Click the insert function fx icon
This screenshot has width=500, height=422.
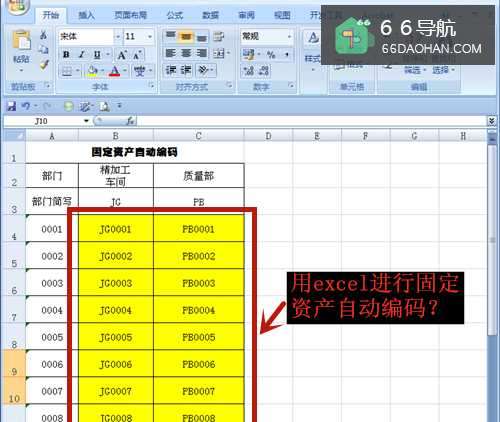click(x=130, y=121)
